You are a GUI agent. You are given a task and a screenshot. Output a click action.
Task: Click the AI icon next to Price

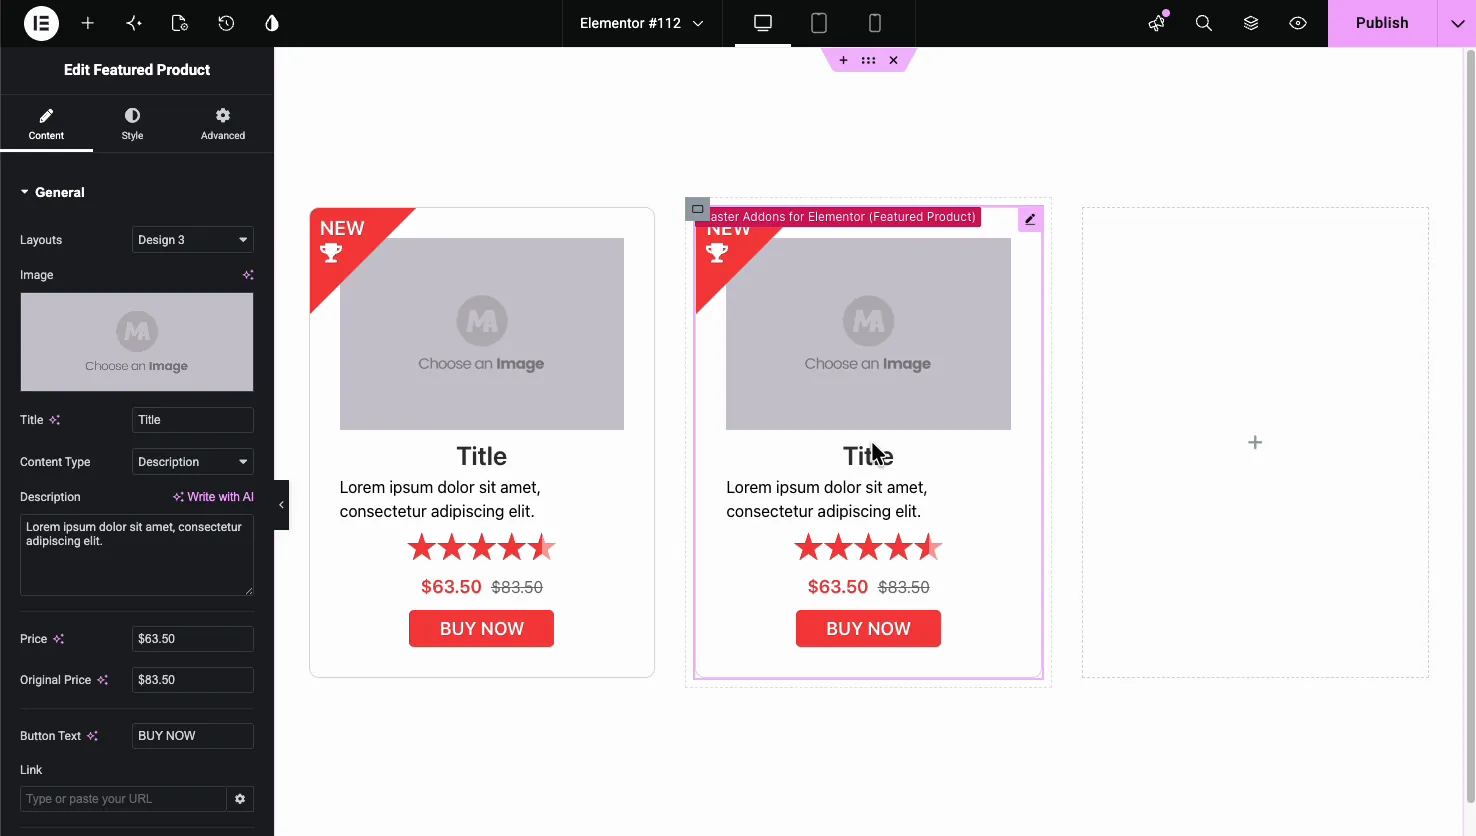click(x=59, y=639)
